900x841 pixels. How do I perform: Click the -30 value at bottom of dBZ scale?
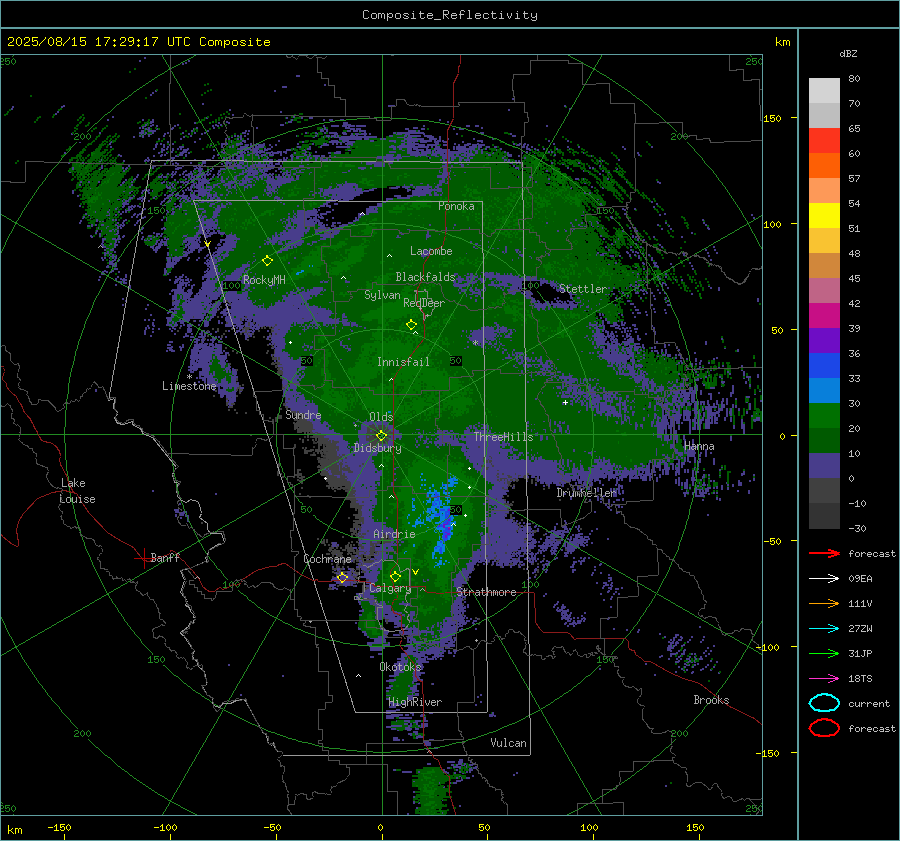857,528
